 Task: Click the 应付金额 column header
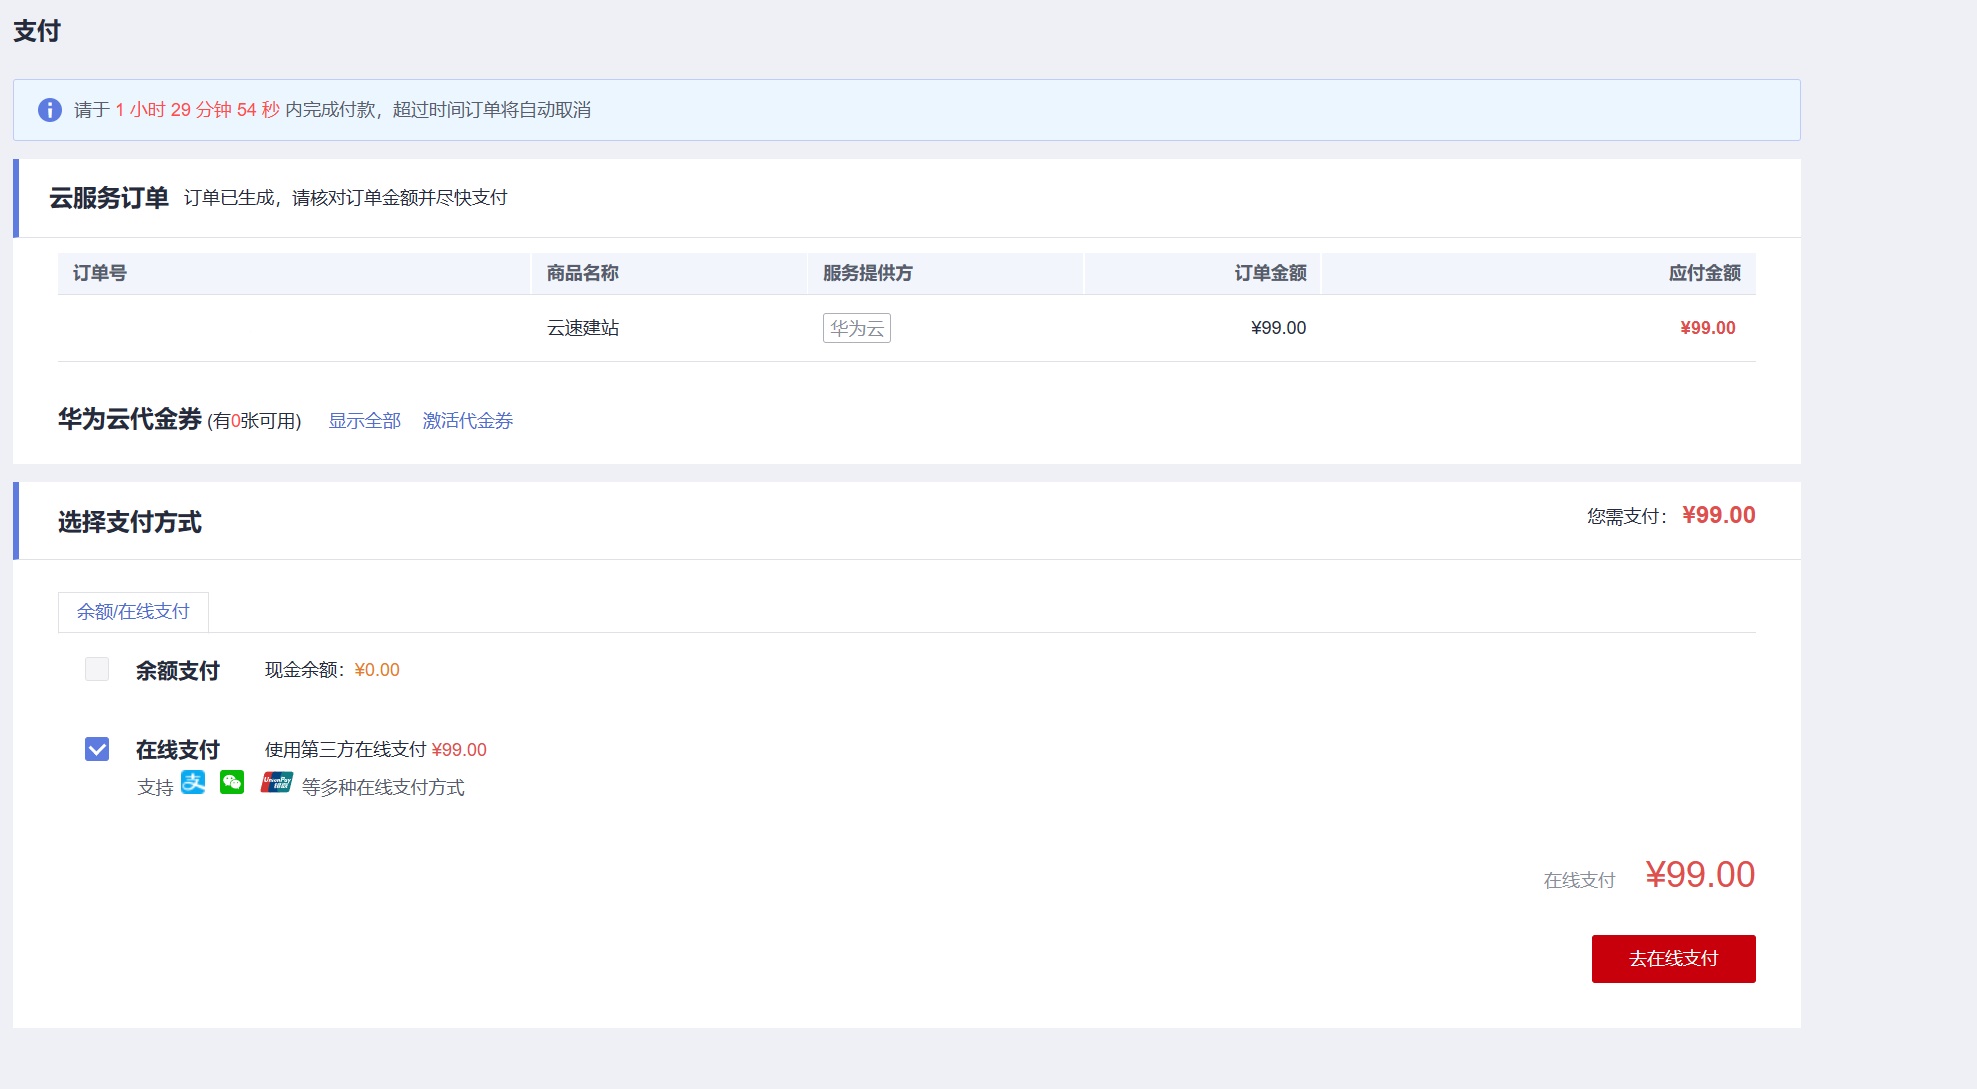coord(1703,273)
